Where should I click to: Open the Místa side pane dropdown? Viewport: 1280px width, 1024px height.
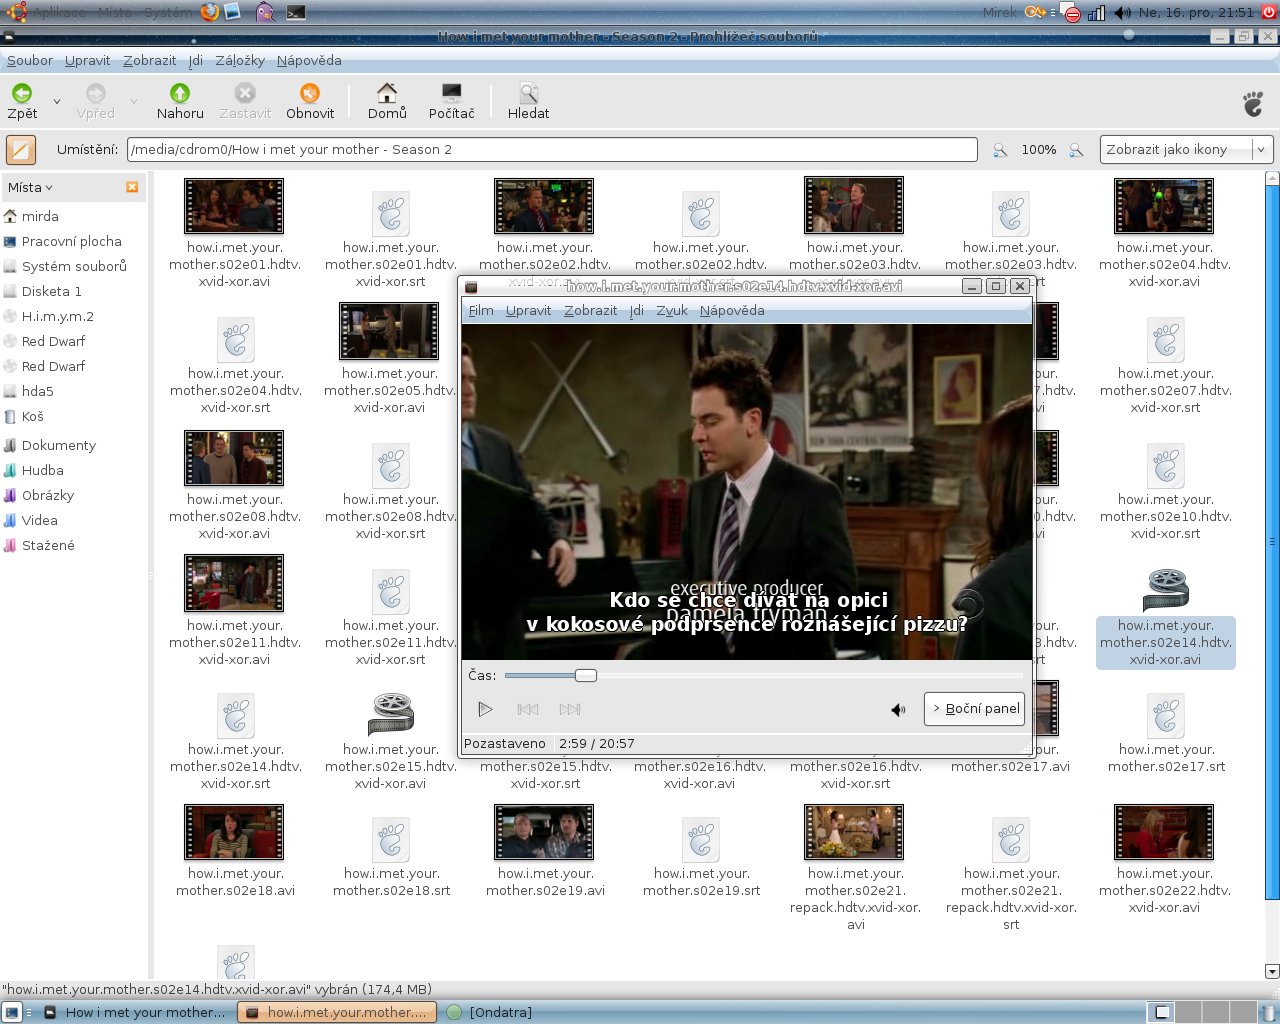[30, 187]
